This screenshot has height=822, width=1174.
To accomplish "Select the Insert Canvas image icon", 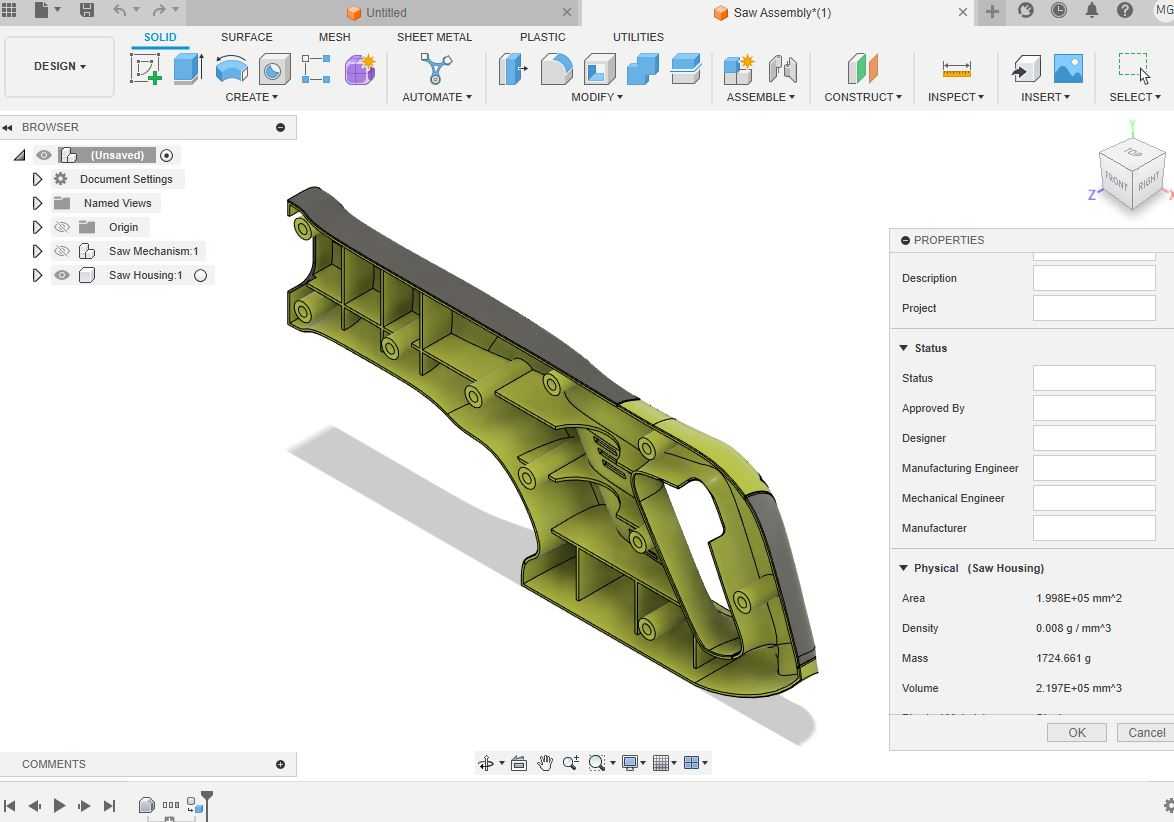I will click(x=1068, y=69).
